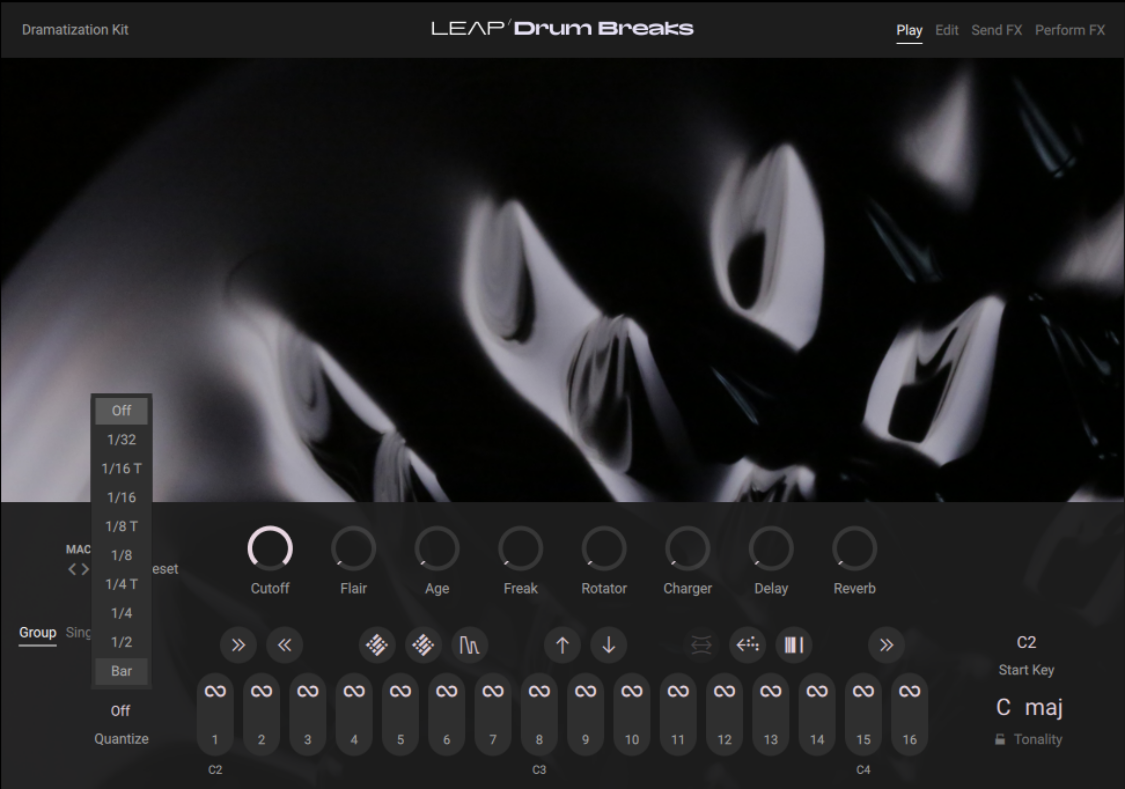Click the up arrow icon above pad 8
The image size is (1125, 789).
pyautogui.click(x=562, y=645)
